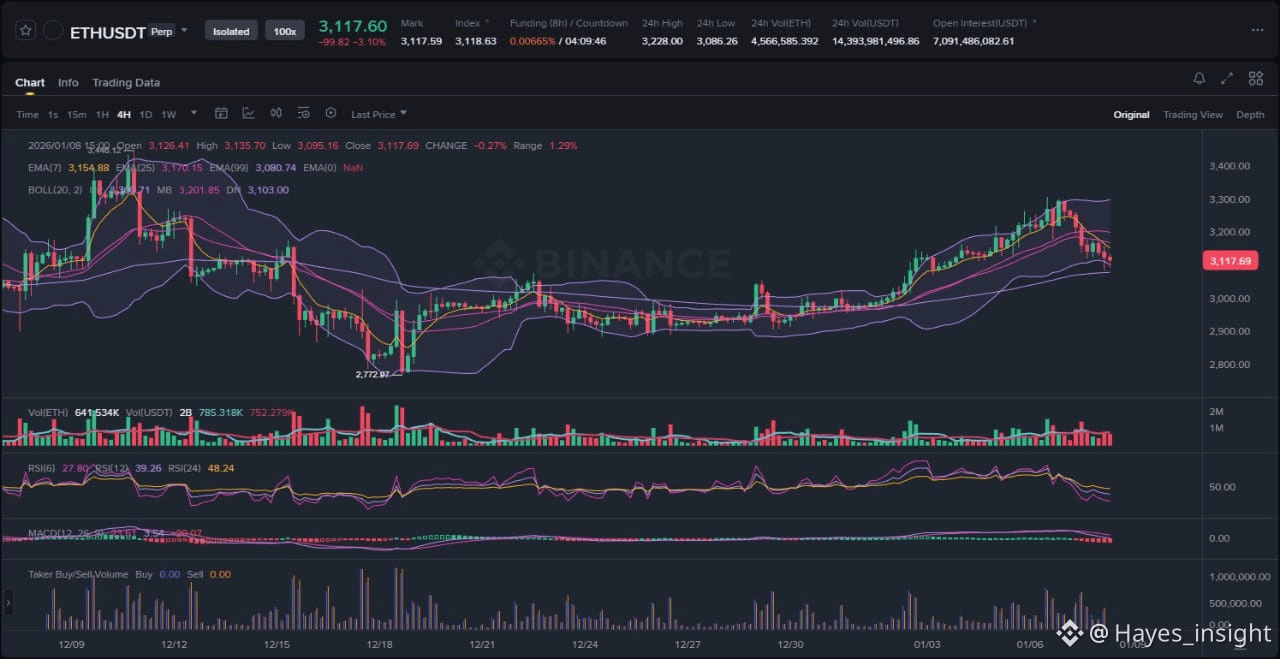Click the Mark price 3,117.59
The image size is (1280, 659).
pyautogui.click(x=421, y=41)
